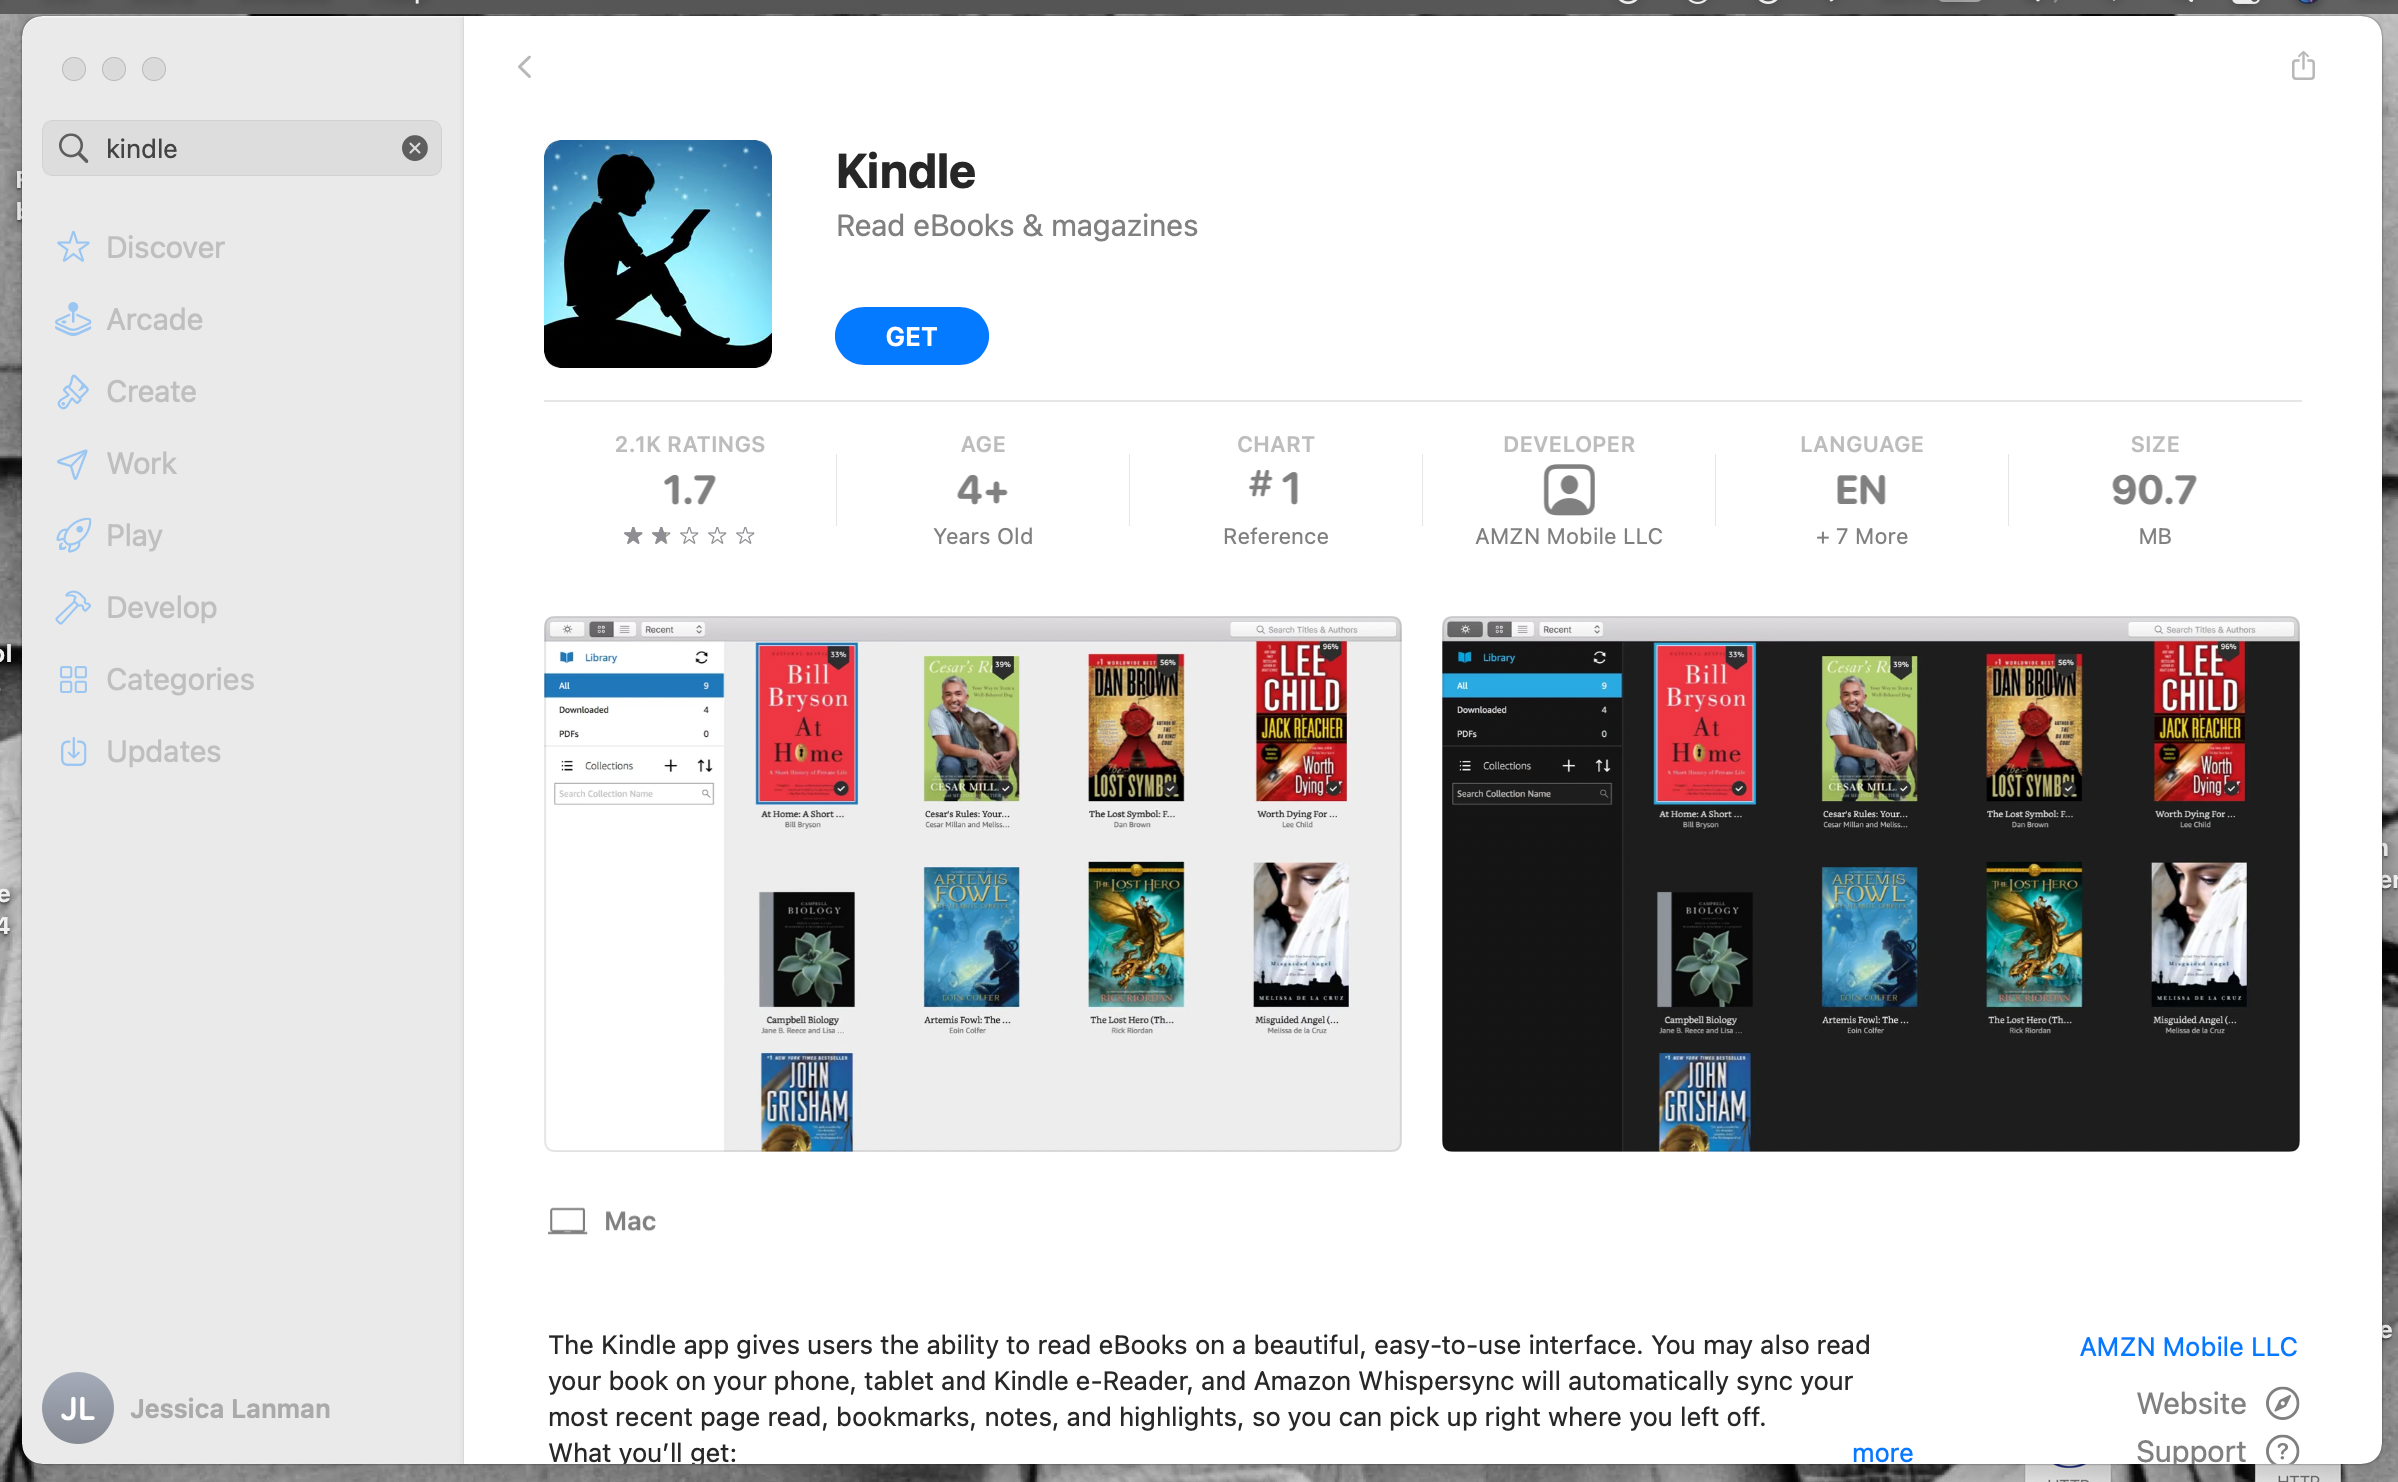The height and width of the screenshot is (1482, 2398).
Task: Open the AMZN Mobile LLC developer link
Action: point(2187,1347)
